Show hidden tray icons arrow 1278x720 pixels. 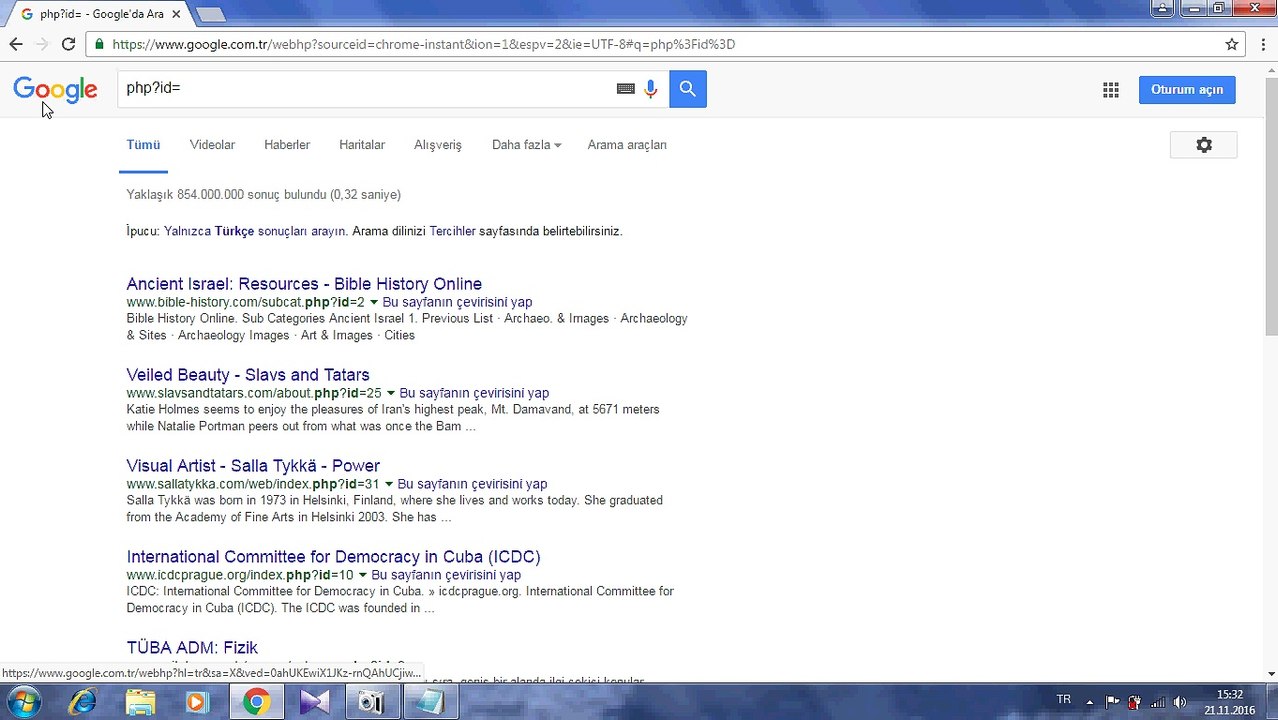click(1090, 702)
